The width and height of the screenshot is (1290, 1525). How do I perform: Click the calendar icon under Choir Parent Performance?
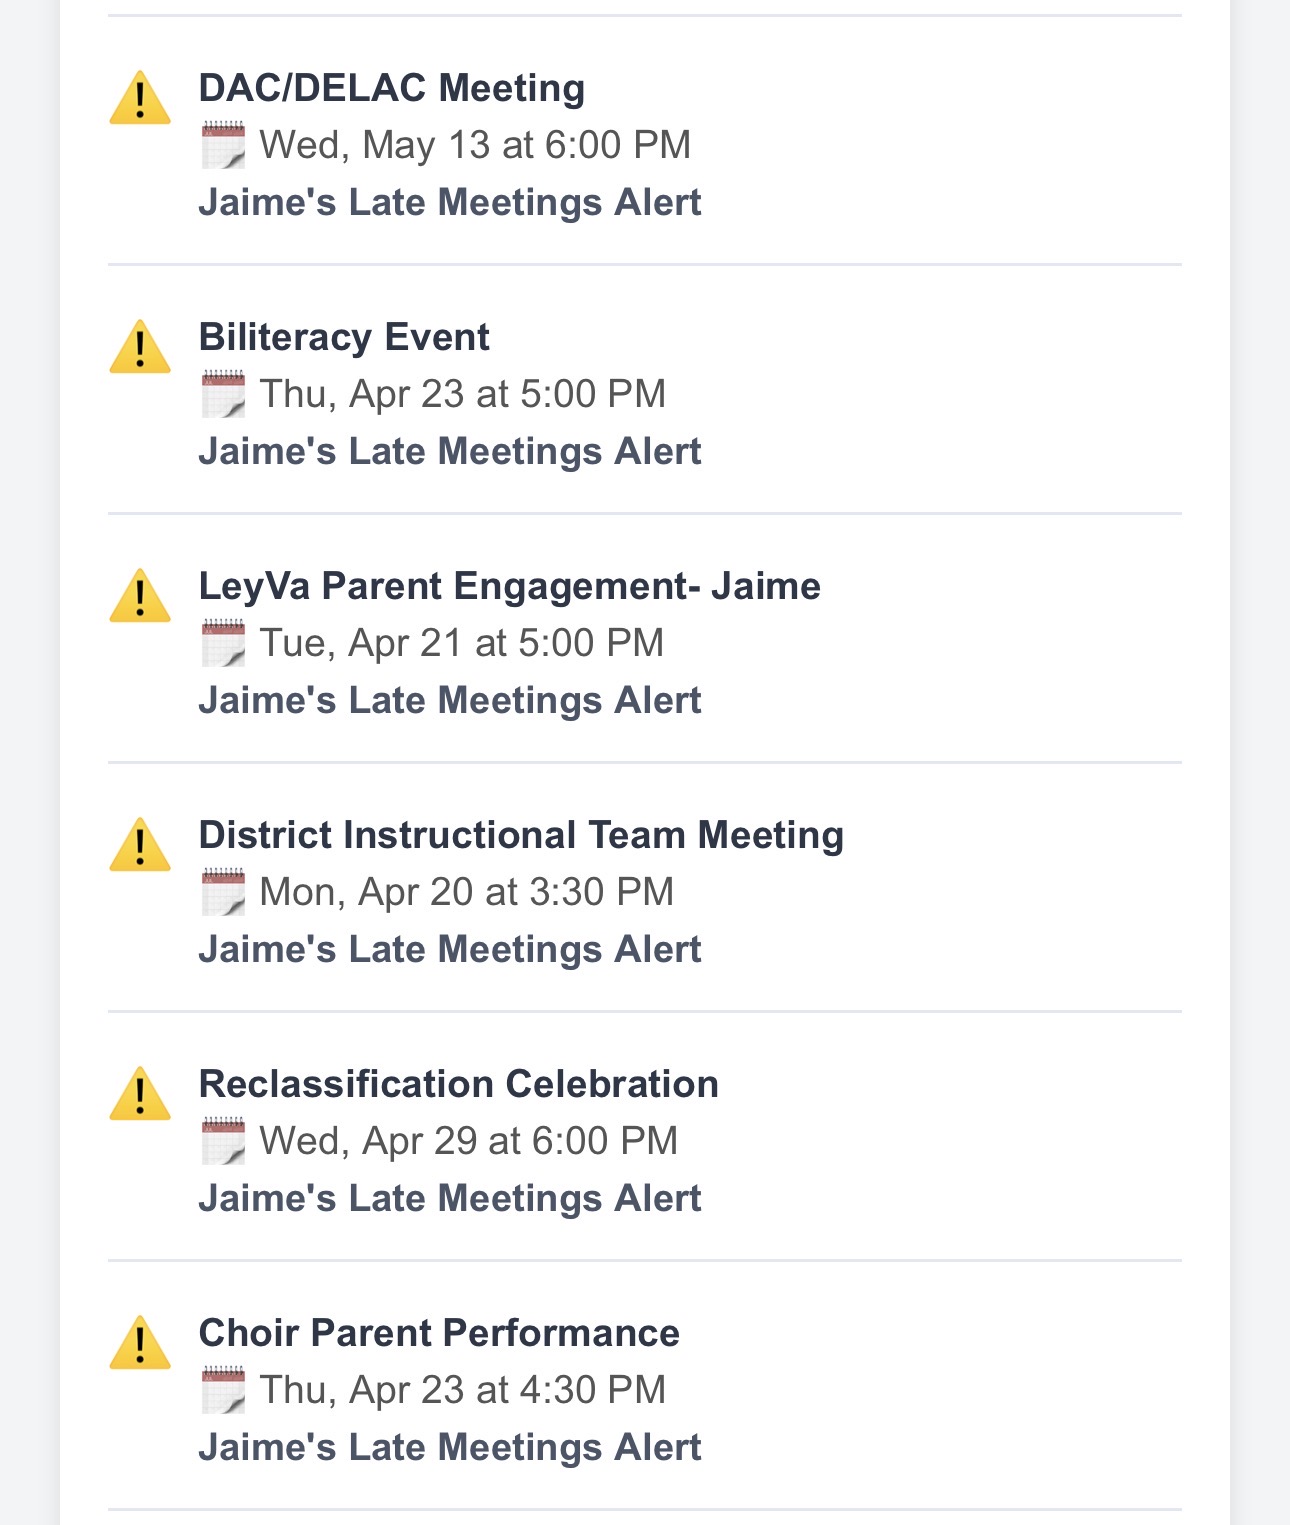(225, 1389)
